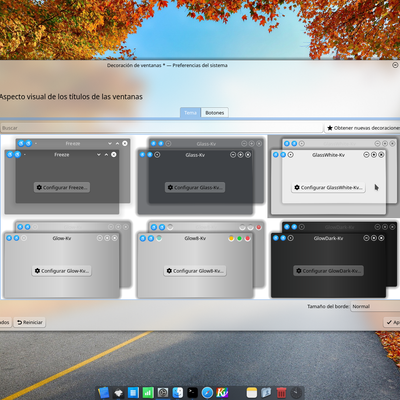
Task: Switch to the Tema tab
Action: (x=190, y=113)
